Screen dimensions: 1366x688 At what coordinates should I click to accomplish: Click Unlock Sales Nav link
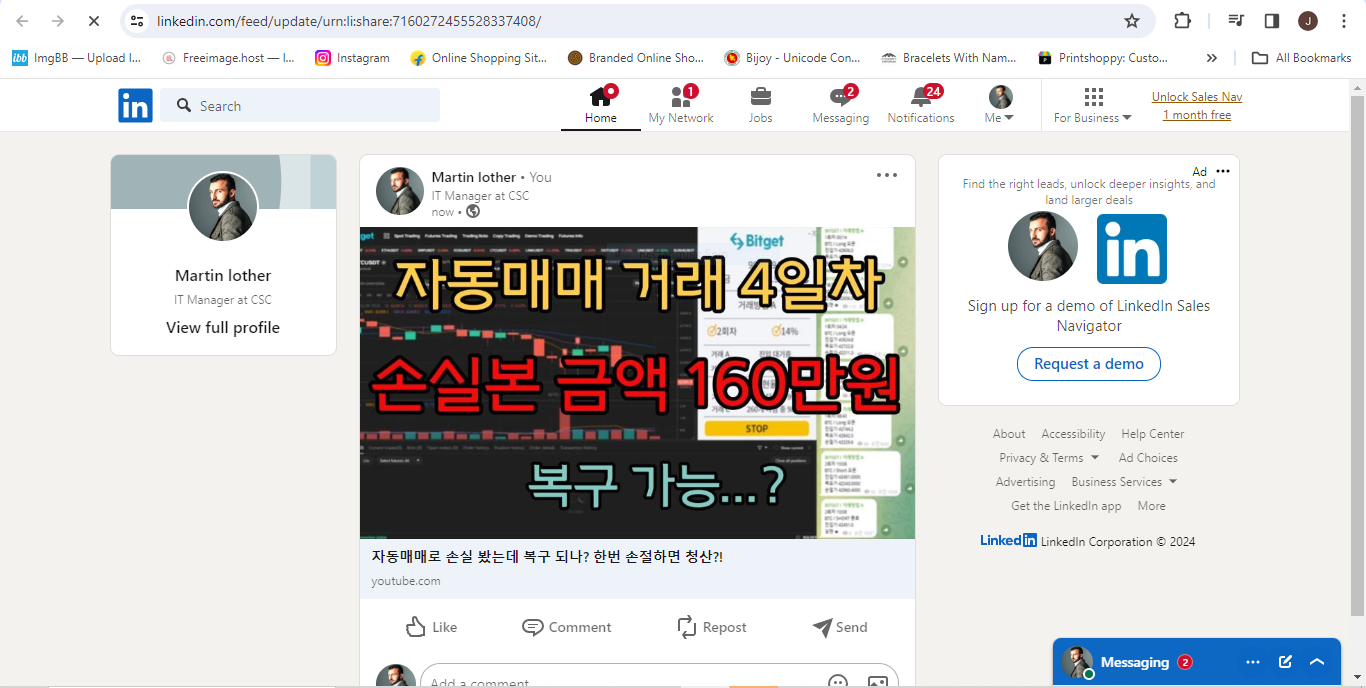click(x=1197, y=97)
